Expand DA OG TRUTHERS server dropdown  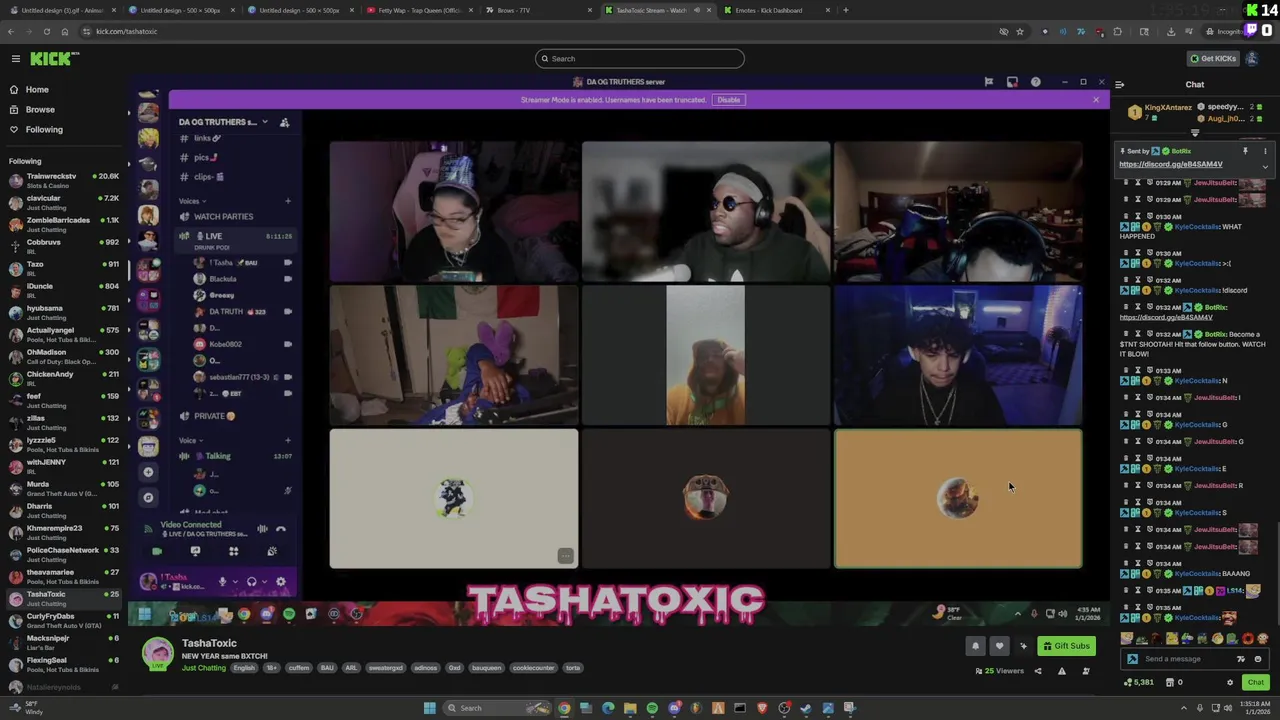(264, 122)
